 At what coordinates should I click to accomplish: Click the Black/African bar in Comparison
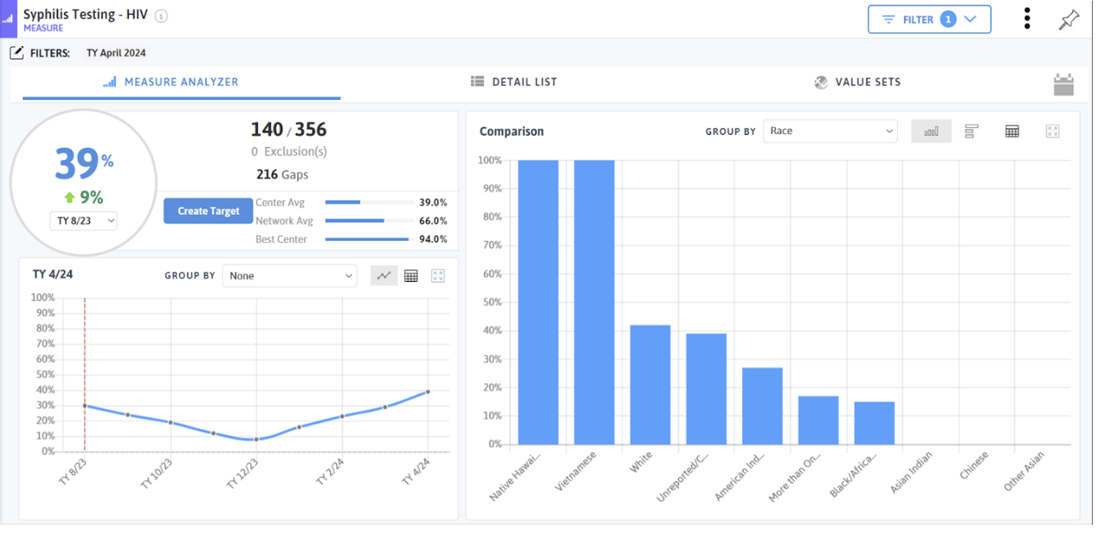coord(875,423)
